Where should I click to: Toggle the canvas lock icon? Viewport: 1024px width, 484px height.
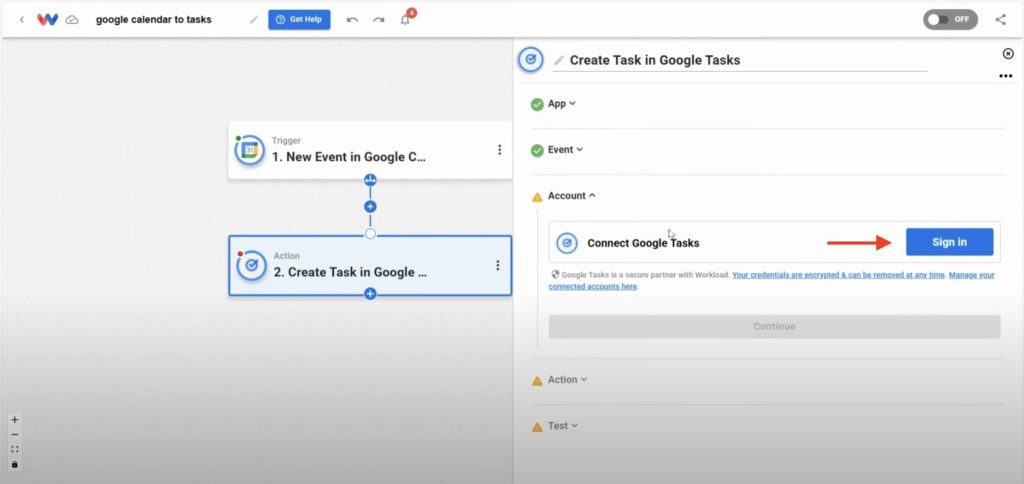tap(14, 464)
